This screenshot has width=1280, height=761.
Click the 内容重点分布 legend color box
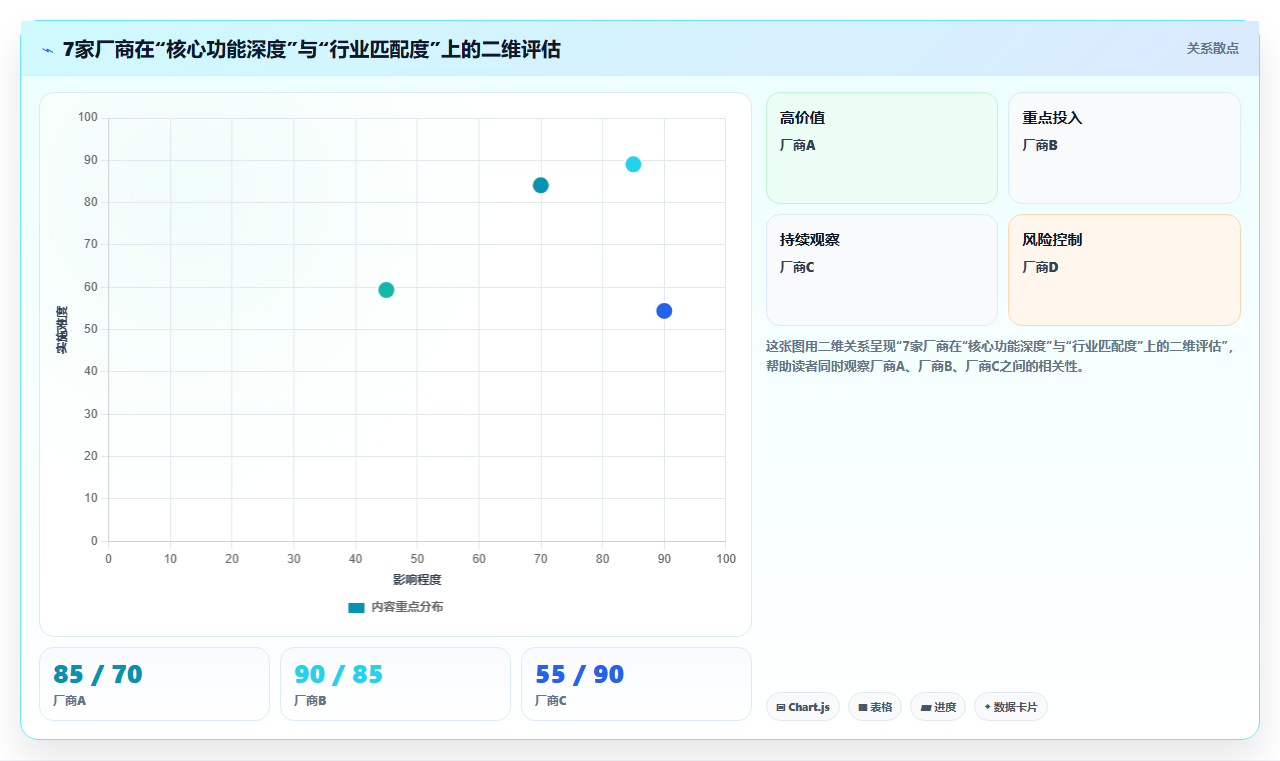(356, 607)
